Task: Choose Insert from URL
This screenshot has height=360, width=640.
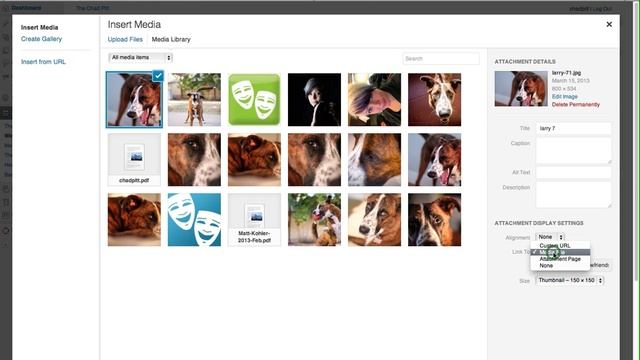Action: [x=43, y=62]
